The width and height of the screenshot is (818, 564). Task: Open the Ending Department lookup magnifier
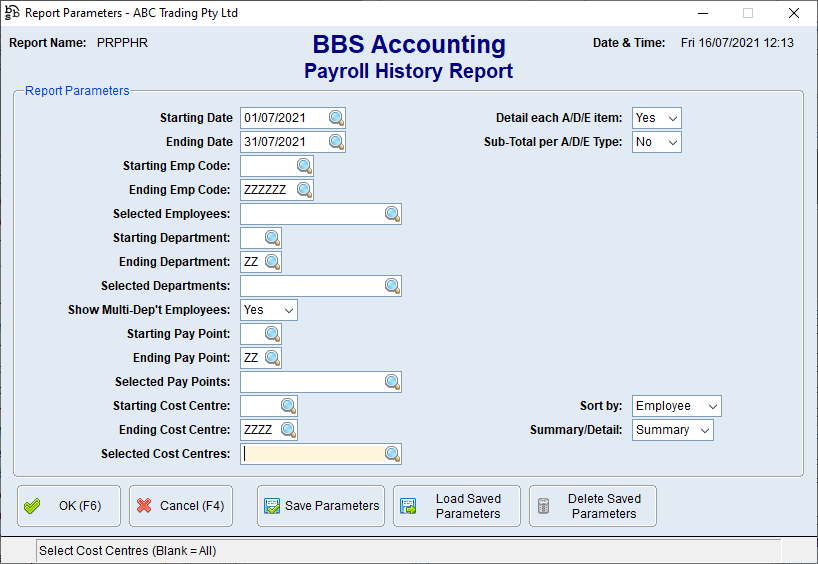[x=272, y=262]
